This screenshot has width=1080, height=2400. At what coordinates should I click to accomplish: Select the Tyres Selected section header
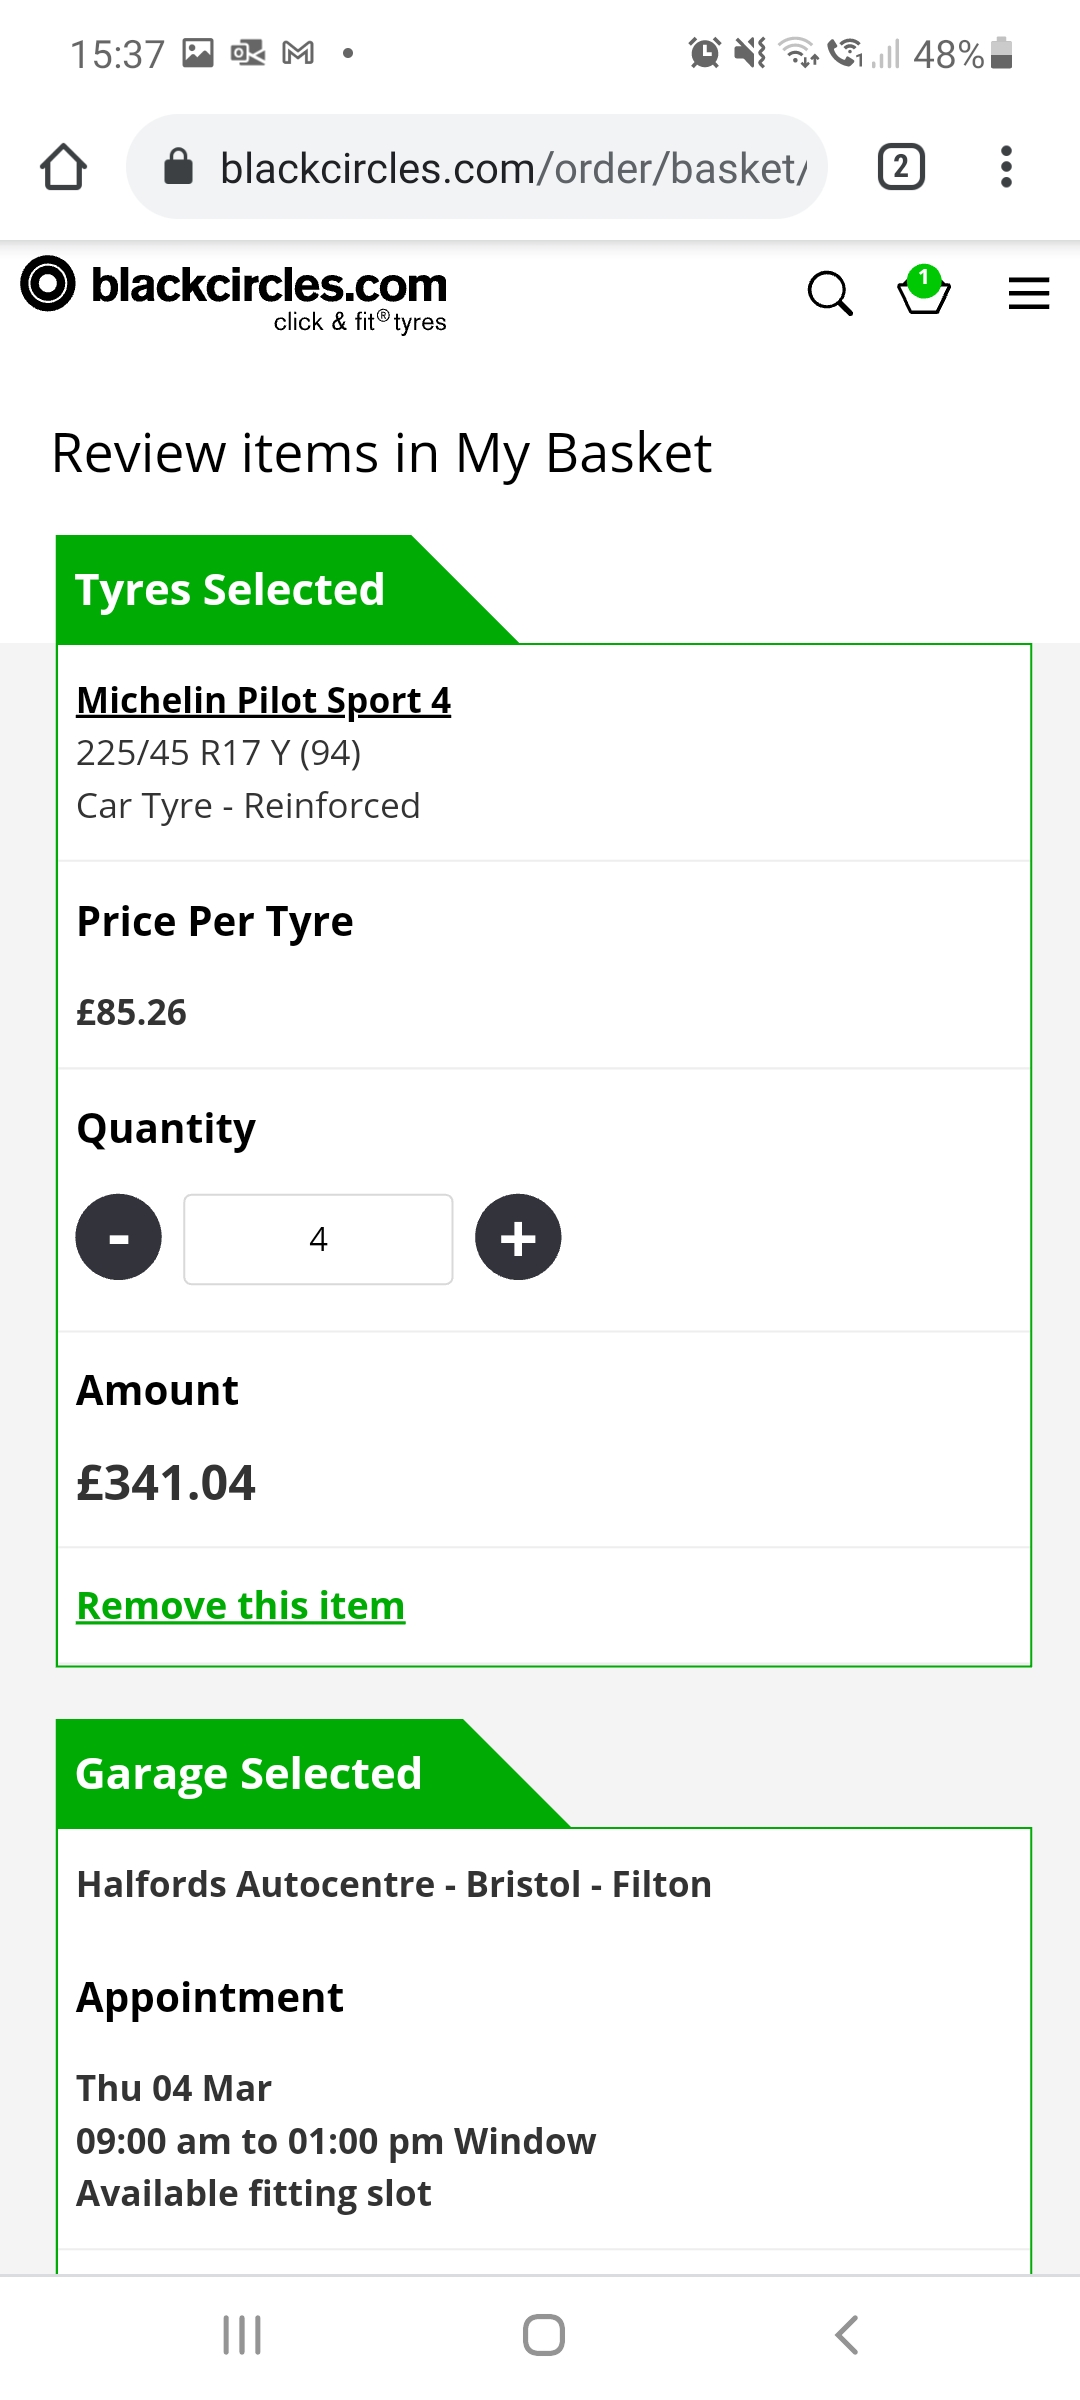(230, 589)
